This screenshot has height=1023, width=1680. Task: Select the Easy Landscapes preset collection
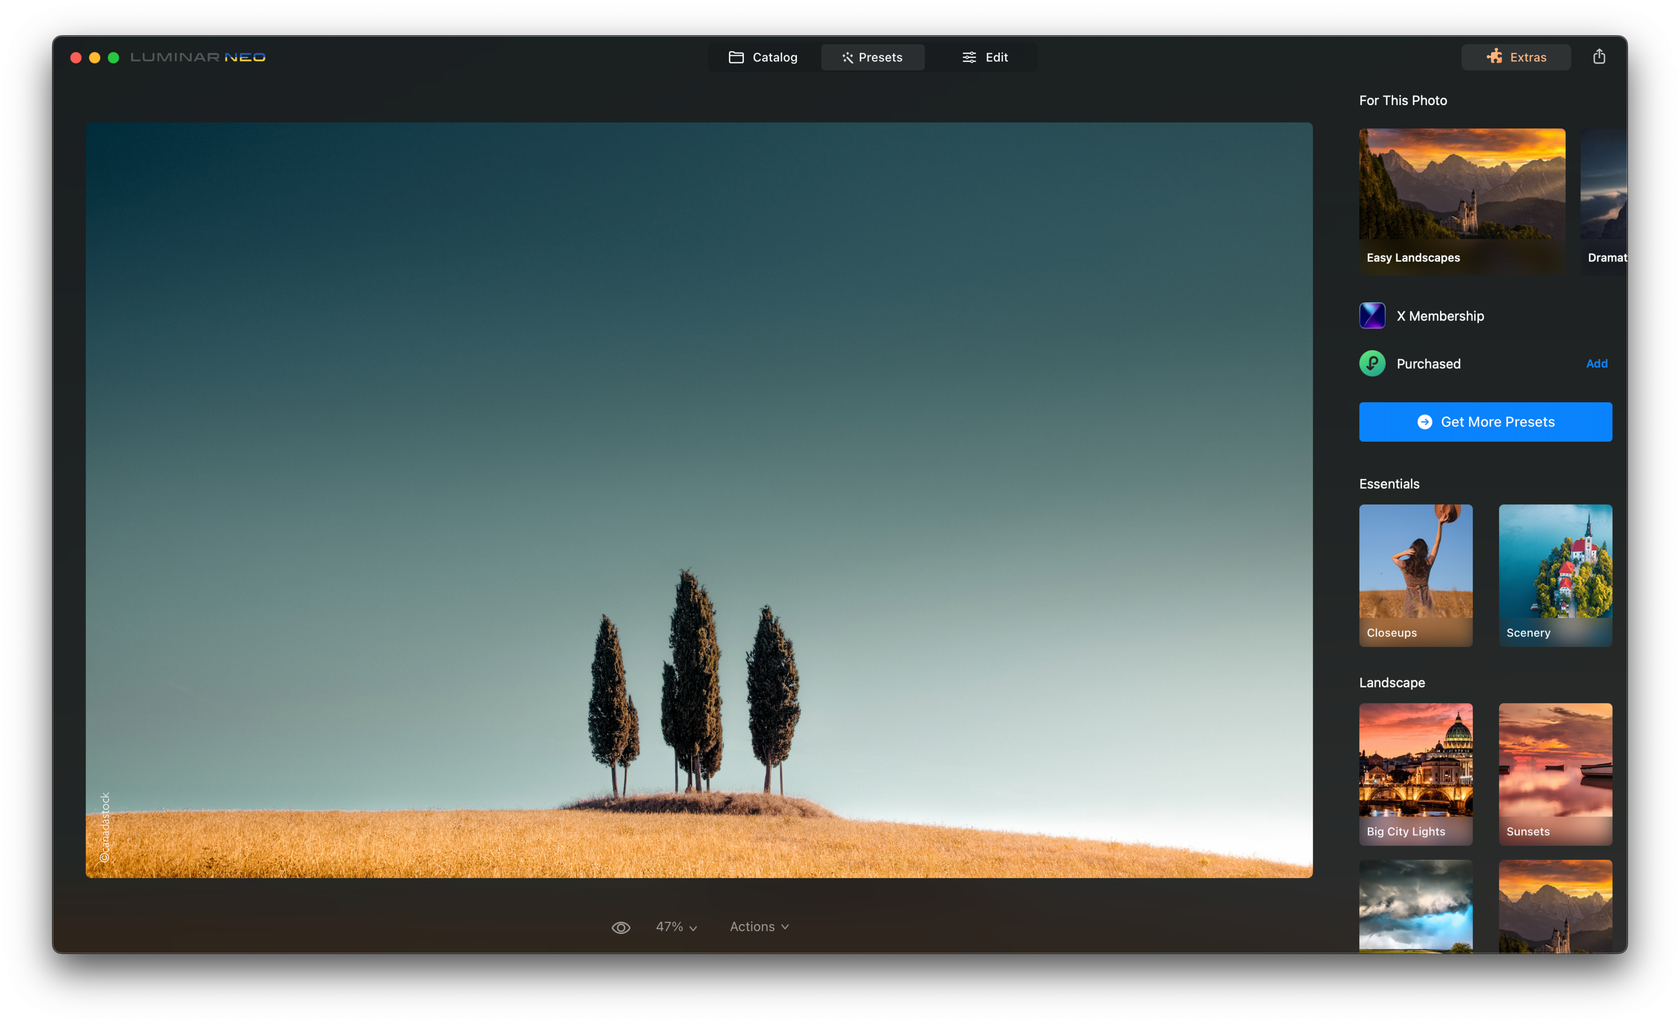coord(1461,200)
